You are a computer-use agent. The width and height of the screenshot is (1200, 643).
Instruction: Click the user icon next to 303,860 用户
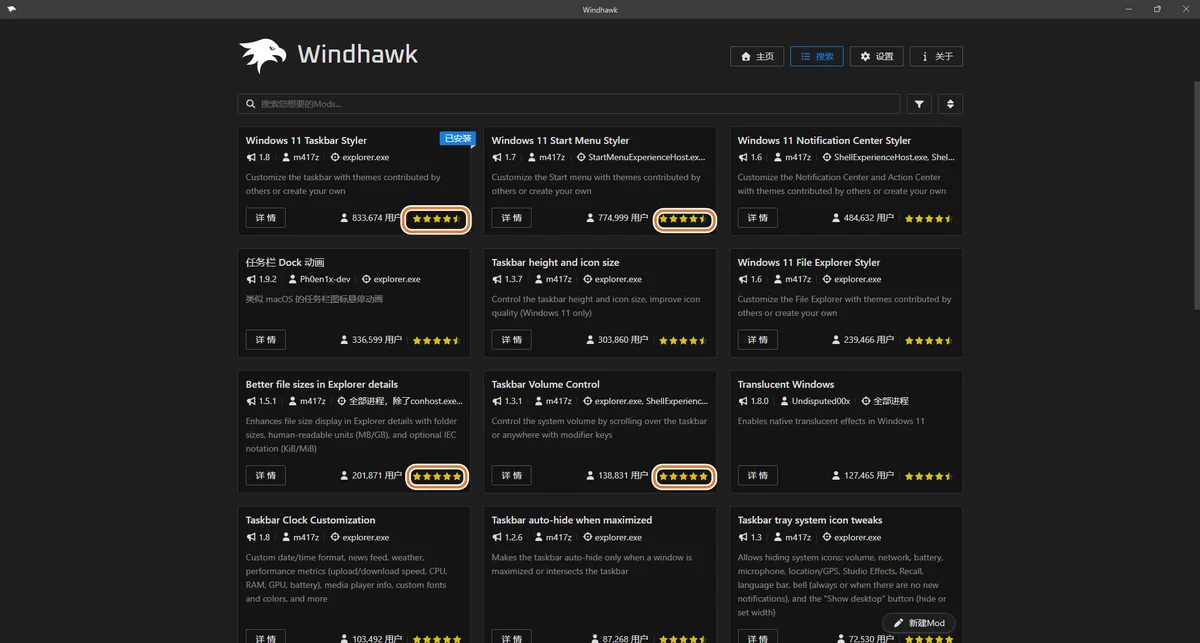point(591,340)
